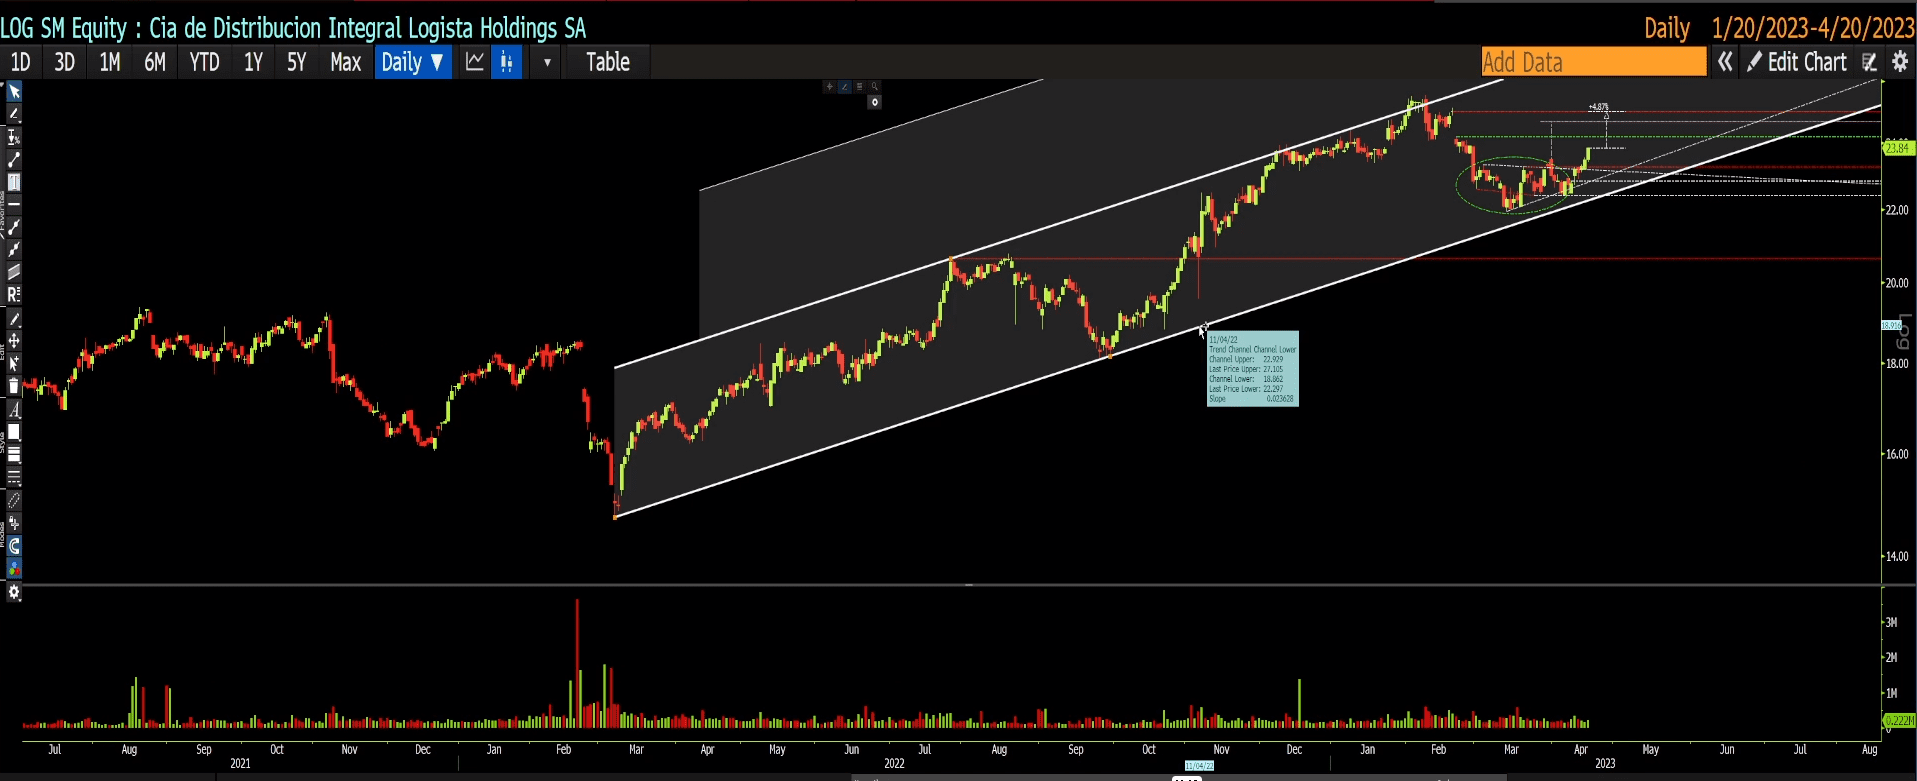Image resolution: width=1917 pixels, height=781 pixels.
Task: Set chart range to 1M
Action: pos(110,62)
